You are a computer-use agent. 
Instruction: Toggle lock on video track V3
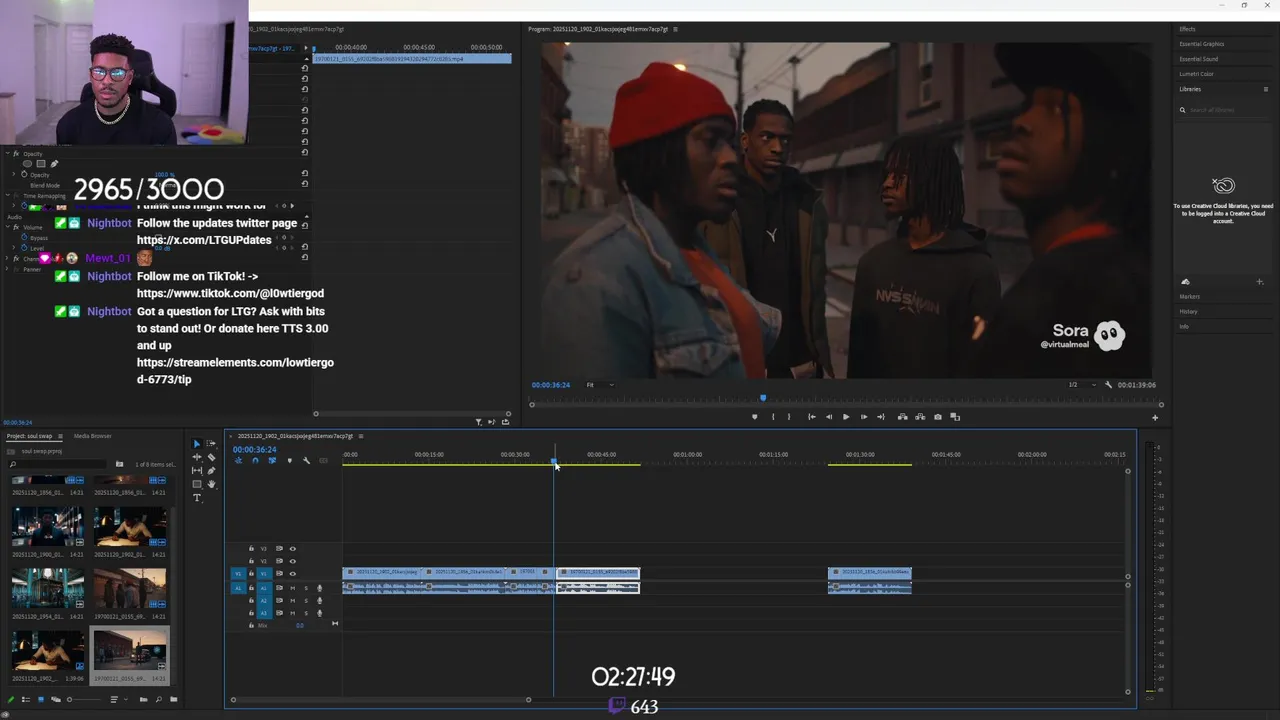(x=251, y=548)
